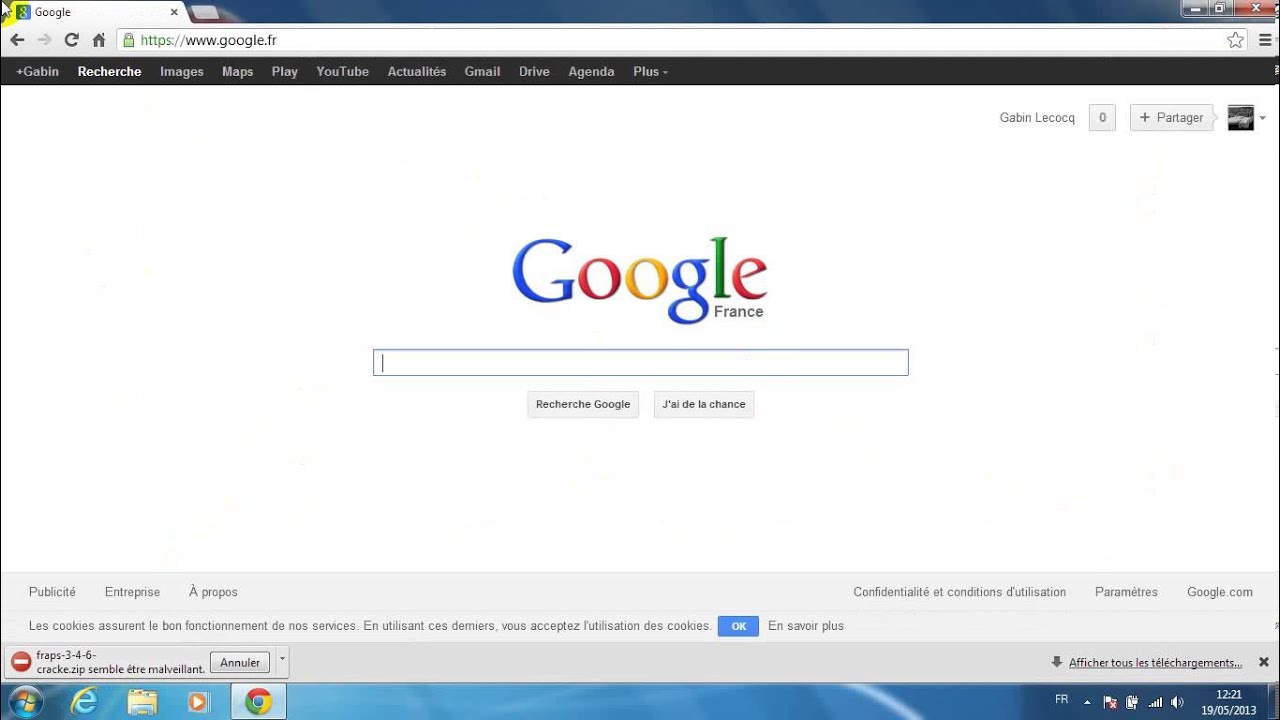Screen dimensions: 1280x720
Task: Expand the account dropdown arrow beside the photo
Action: [x=1263, y=118]
